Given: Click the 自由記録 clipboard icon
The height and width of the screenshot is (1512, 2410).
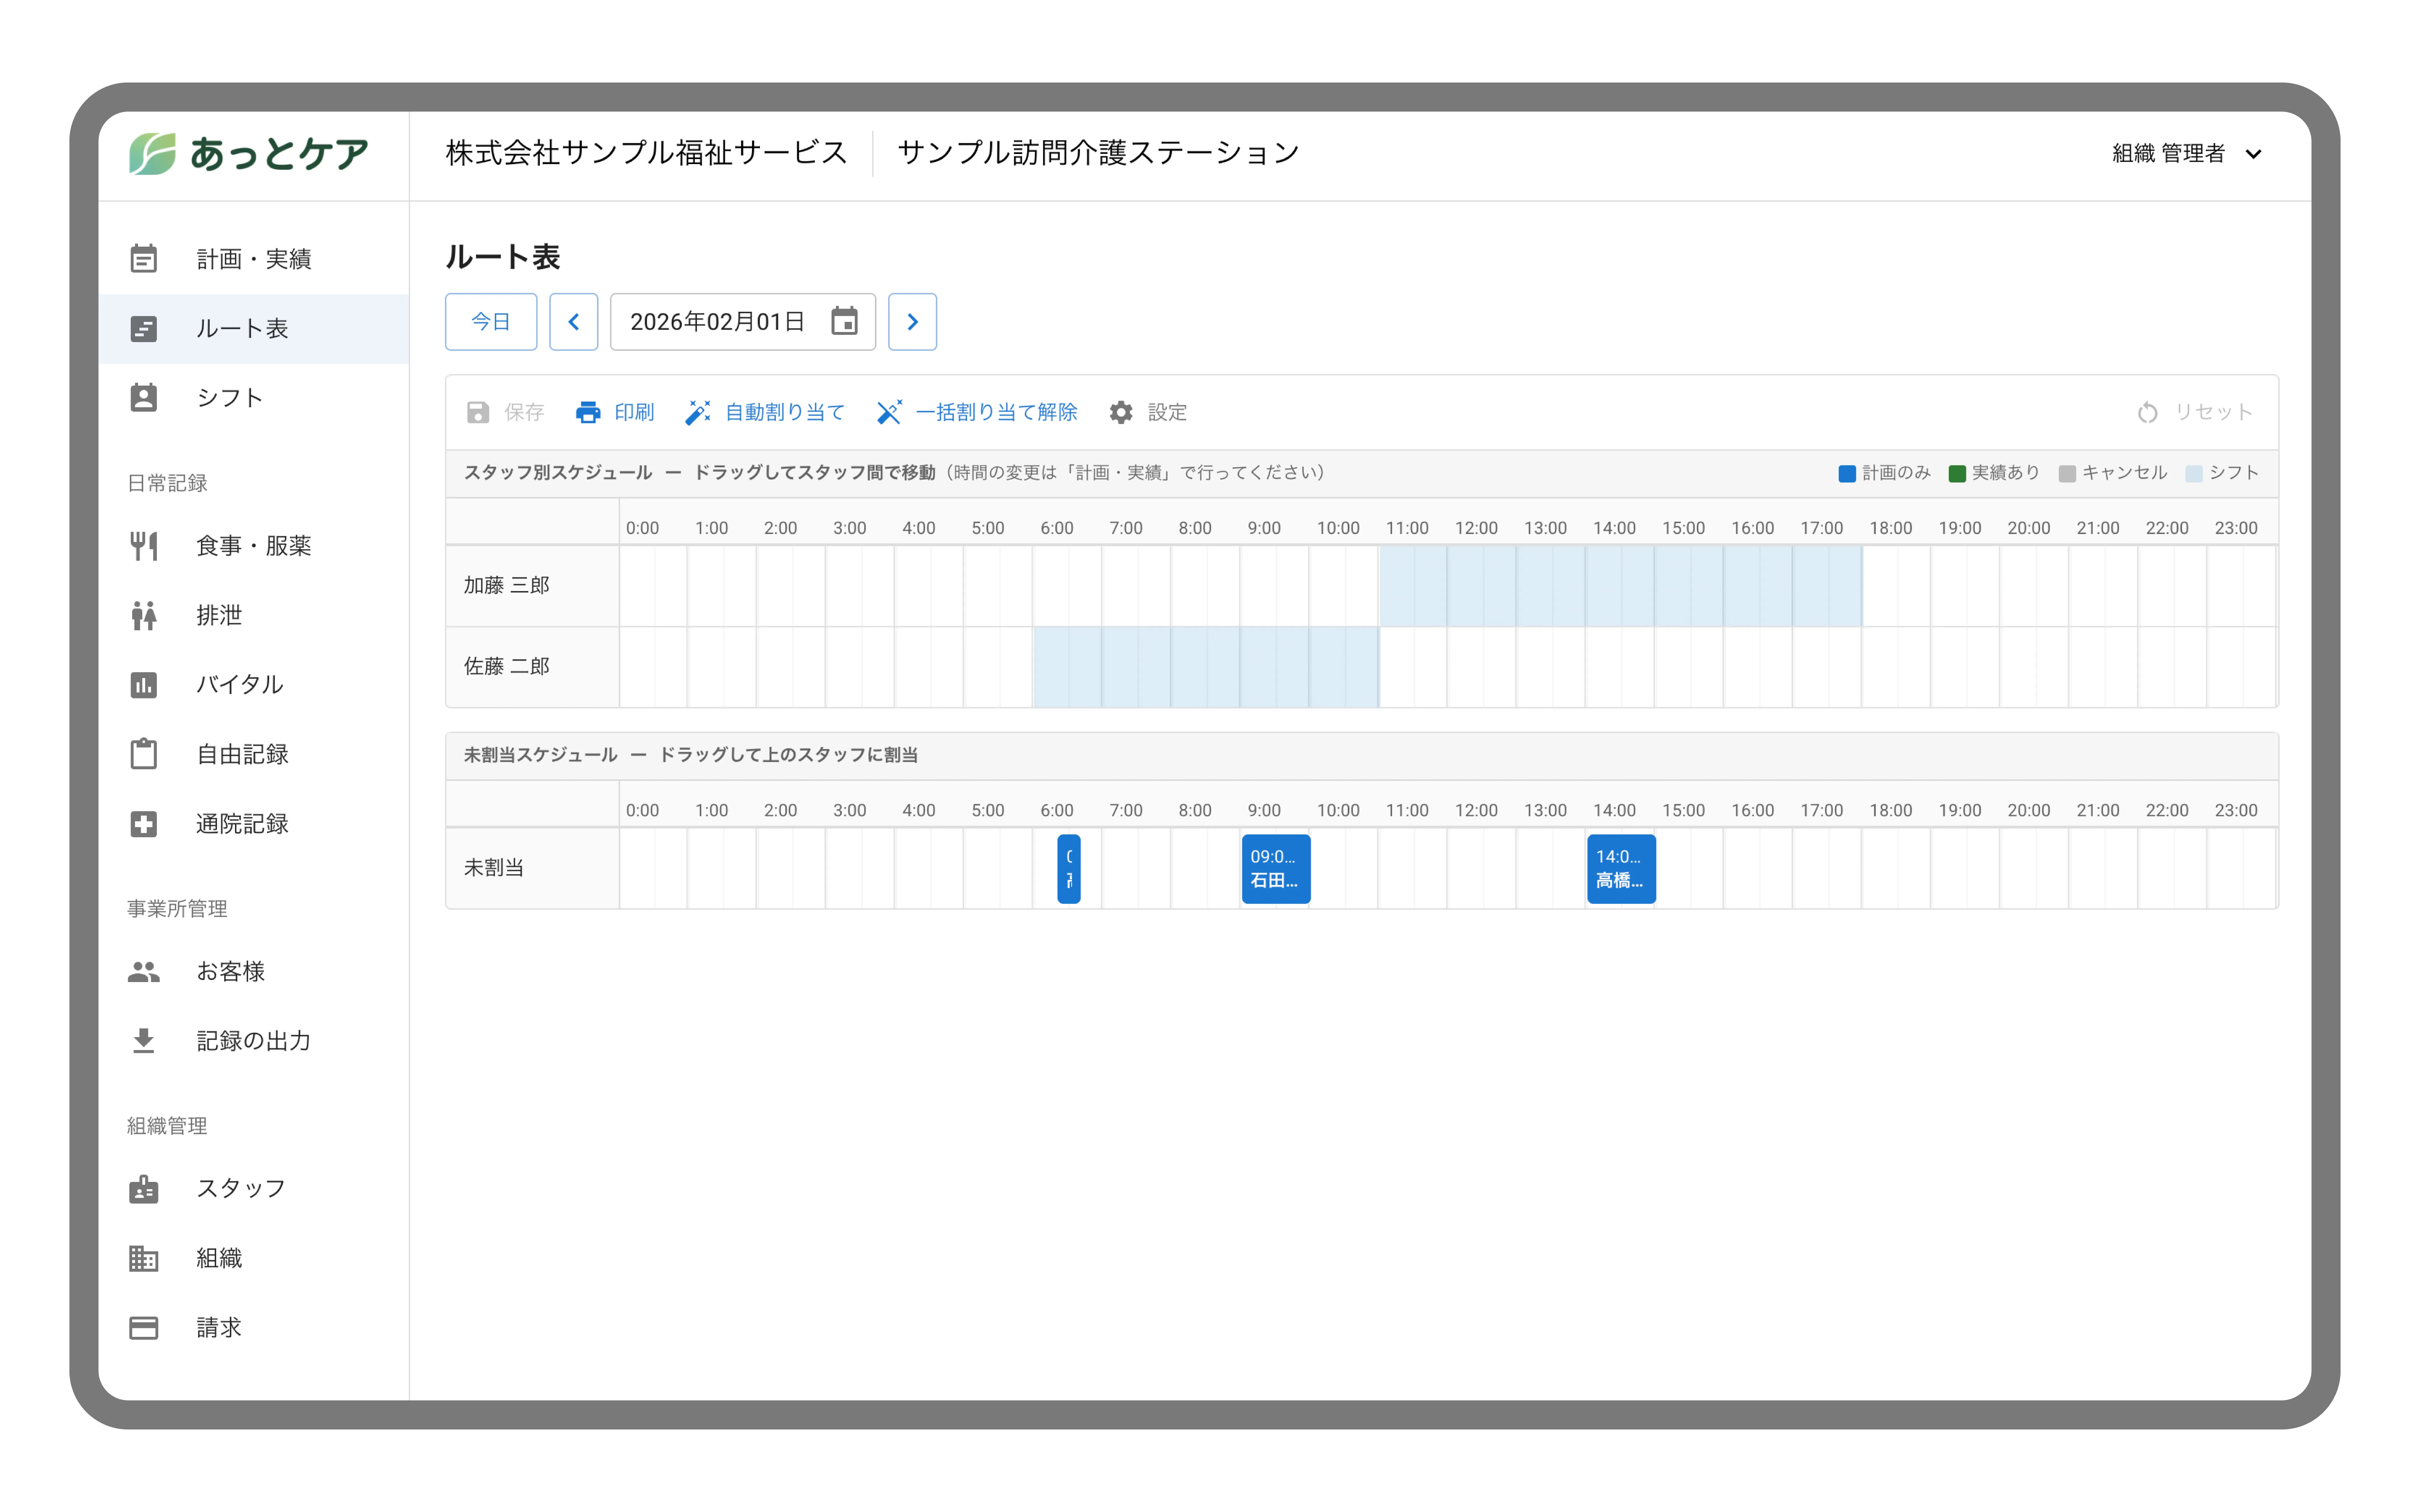Looking at the screenshot, I should [144, 754].
